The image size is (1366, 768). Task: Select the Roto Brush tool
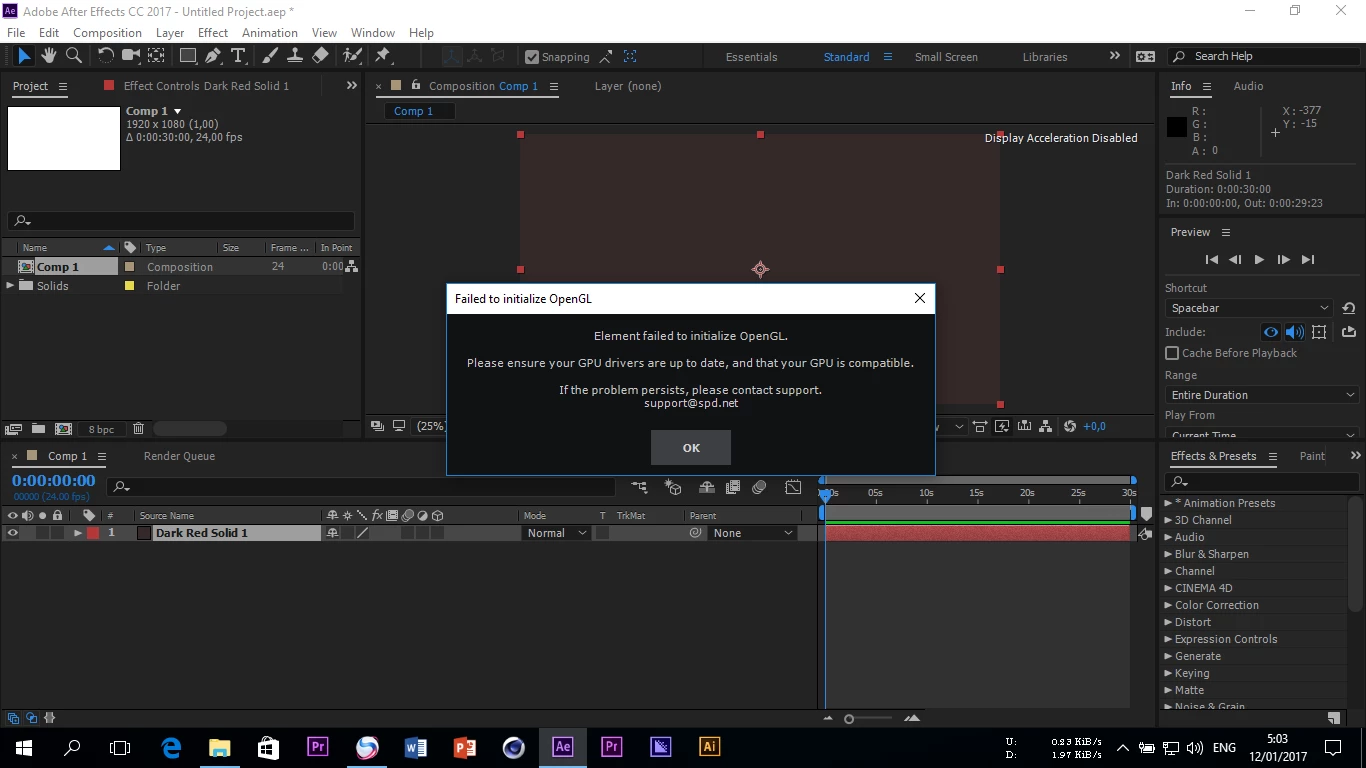click(x=352, y=56)
